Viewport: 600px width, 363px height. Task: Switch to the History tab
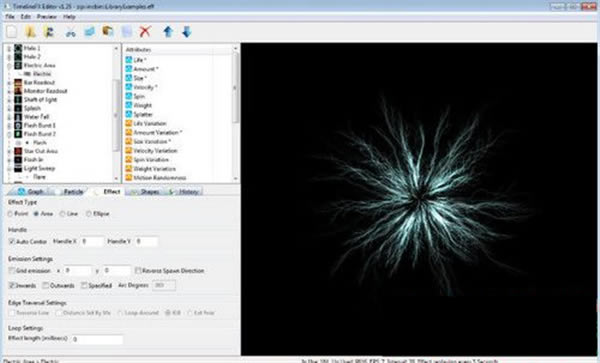click(x=184, y=192)
